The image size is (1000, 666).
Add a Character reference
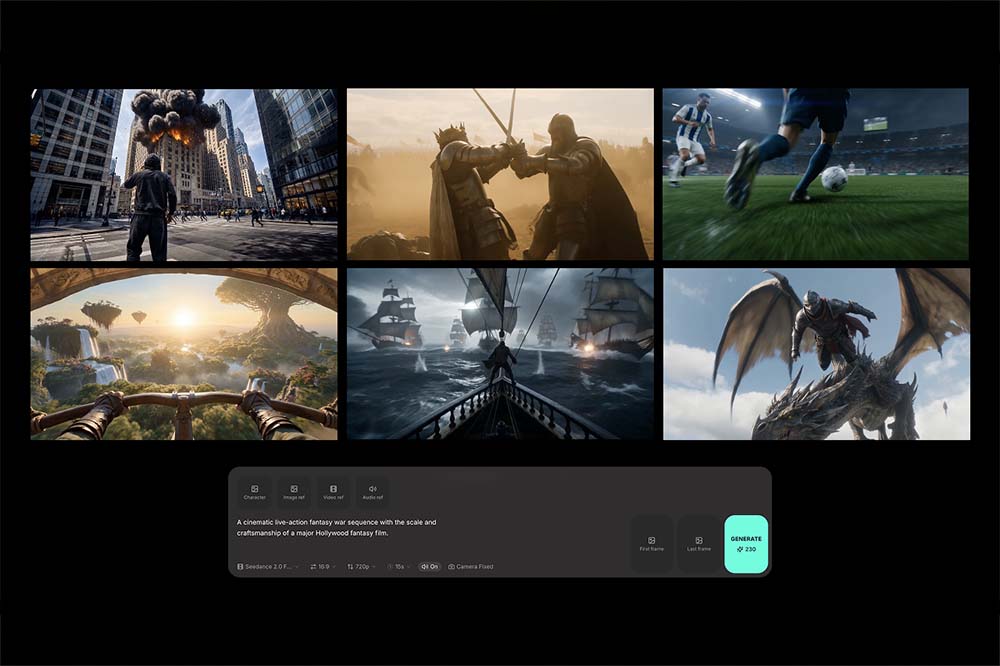pos(254,492)
